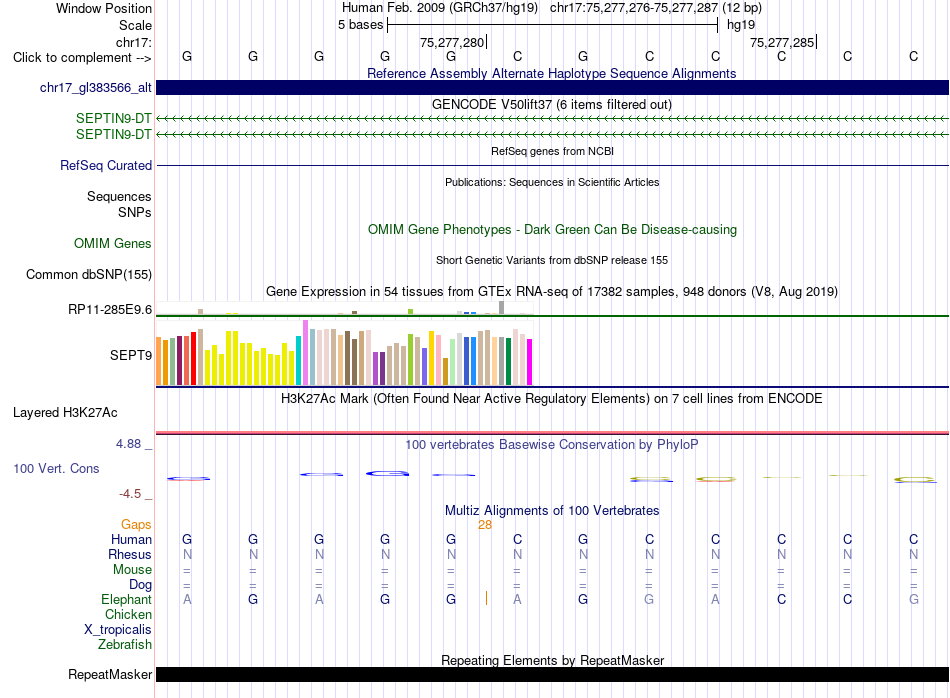Click the 'RefSeq genes from NCBI' title
The width and height of the screenshot is (950, 698).
[553, 151]
